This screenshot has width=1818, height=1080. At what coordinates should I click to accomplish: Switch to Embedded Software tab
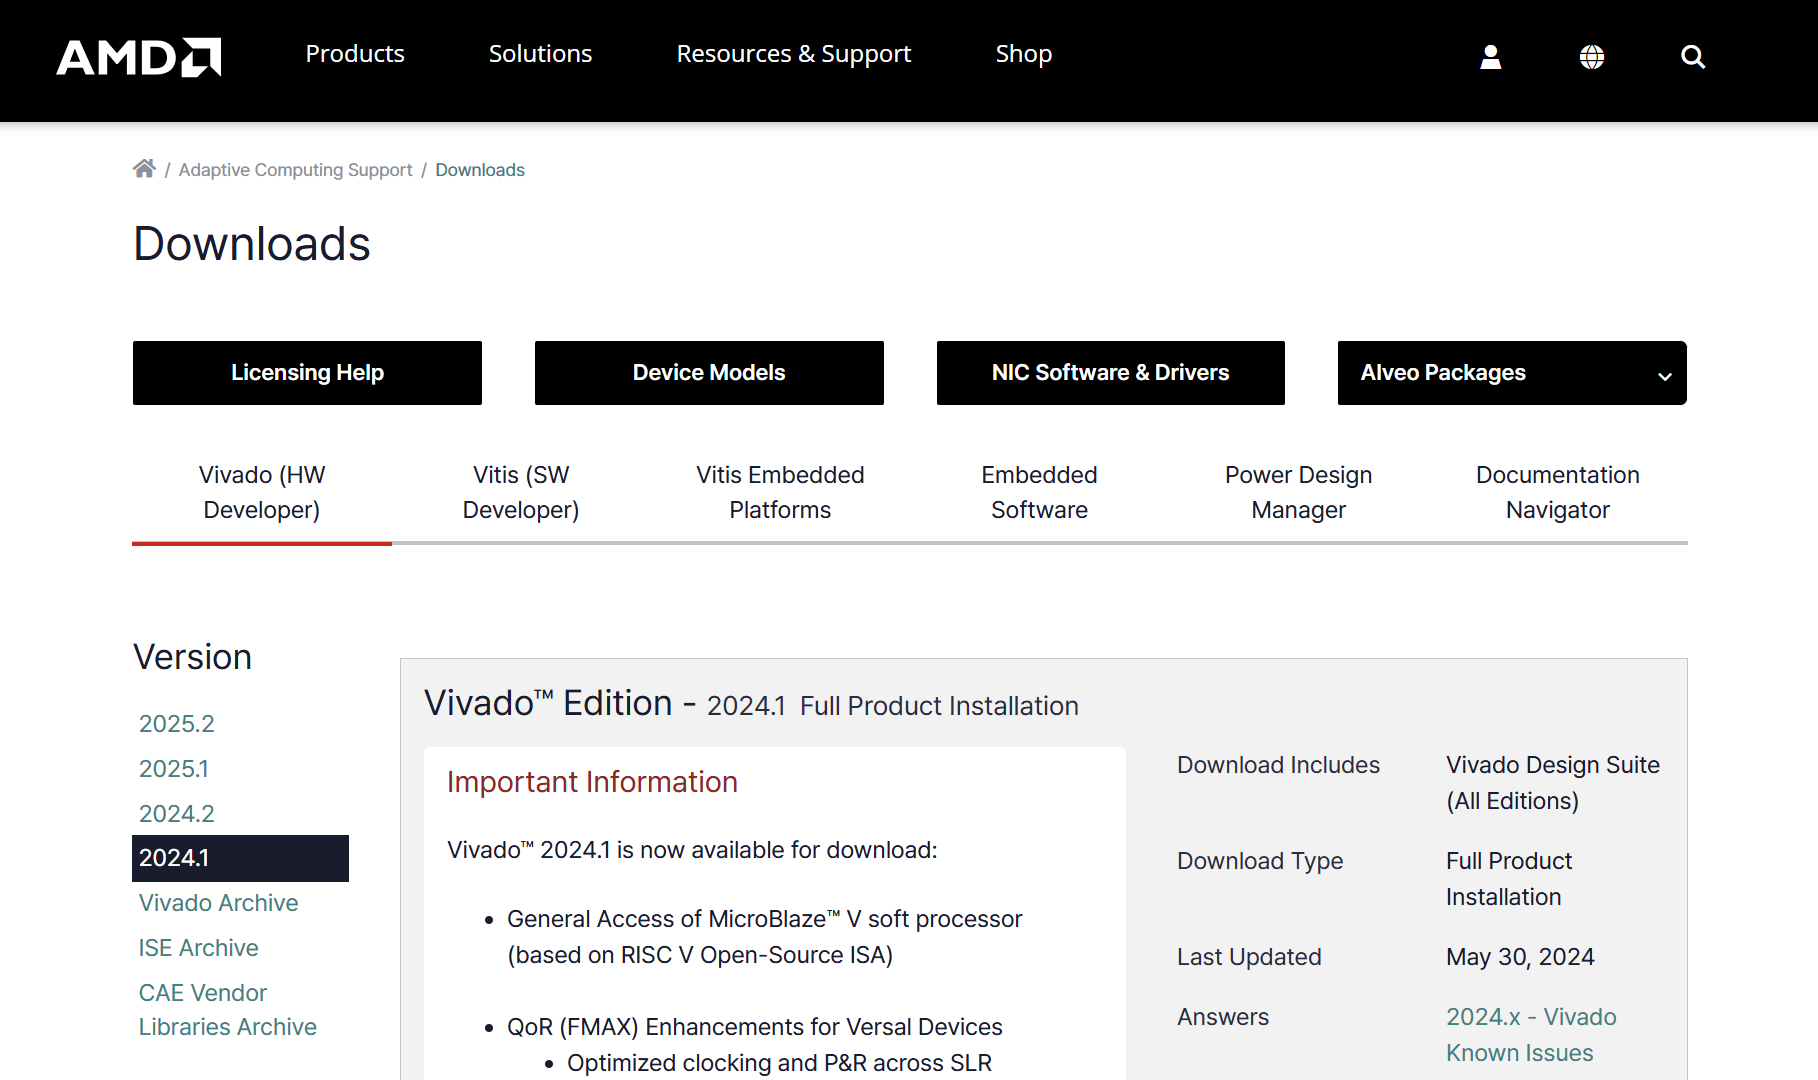click(x=1040, y=492)
